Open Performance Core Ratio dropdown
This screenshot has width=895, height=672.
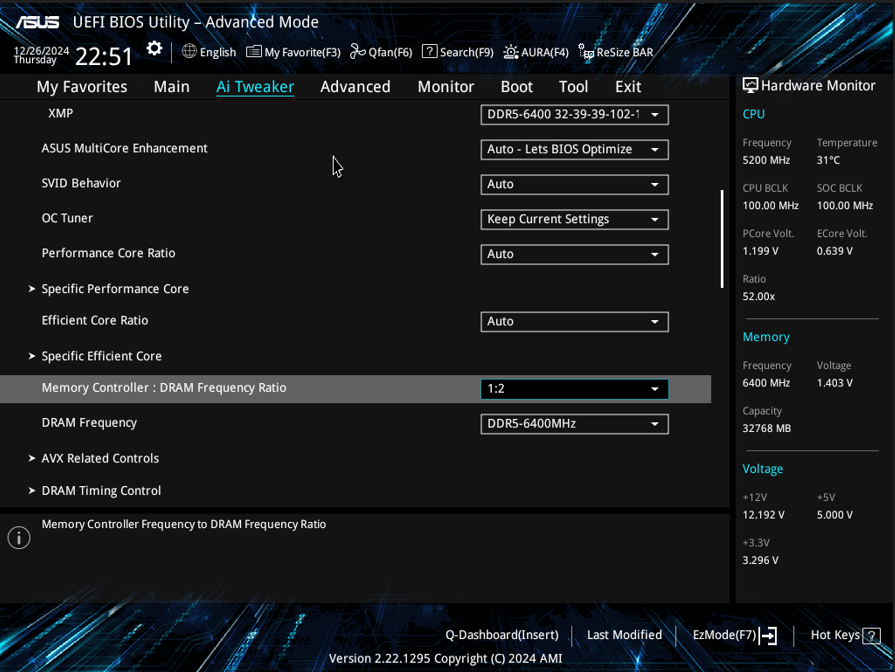pos(574,254)
